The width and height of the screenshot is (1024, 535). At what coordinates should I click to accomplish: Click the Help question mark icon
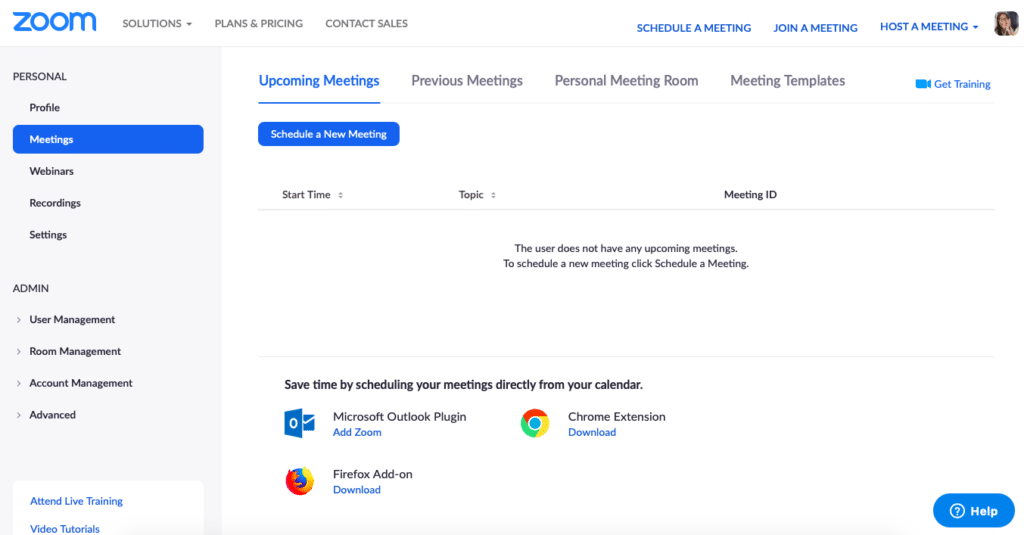(957, 511)
